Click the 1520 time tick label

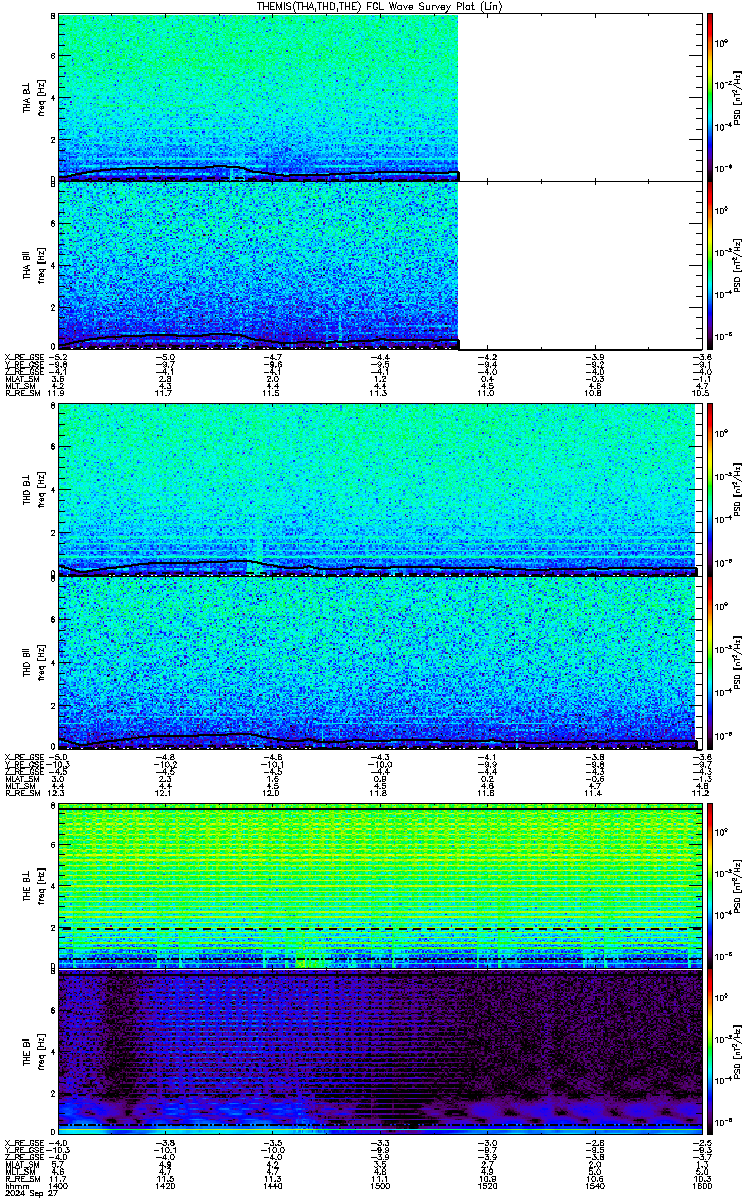coord(487,1185)
